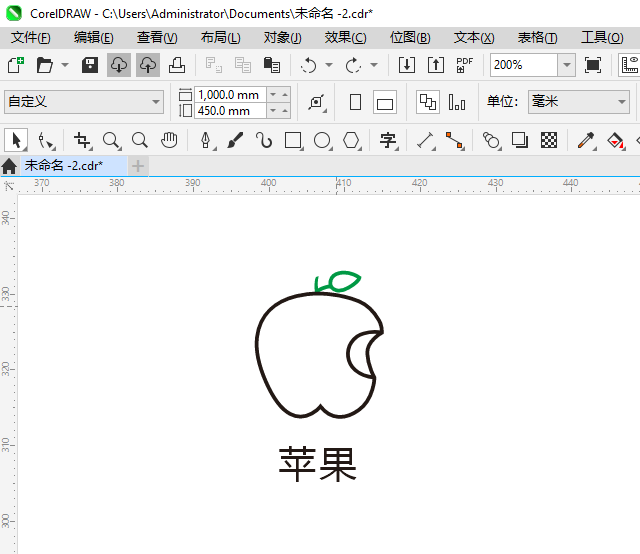The height and width of the screenshot is (554, 640).
Task: Click the second magnifier zoom icon
Action: tap(140, 140)
